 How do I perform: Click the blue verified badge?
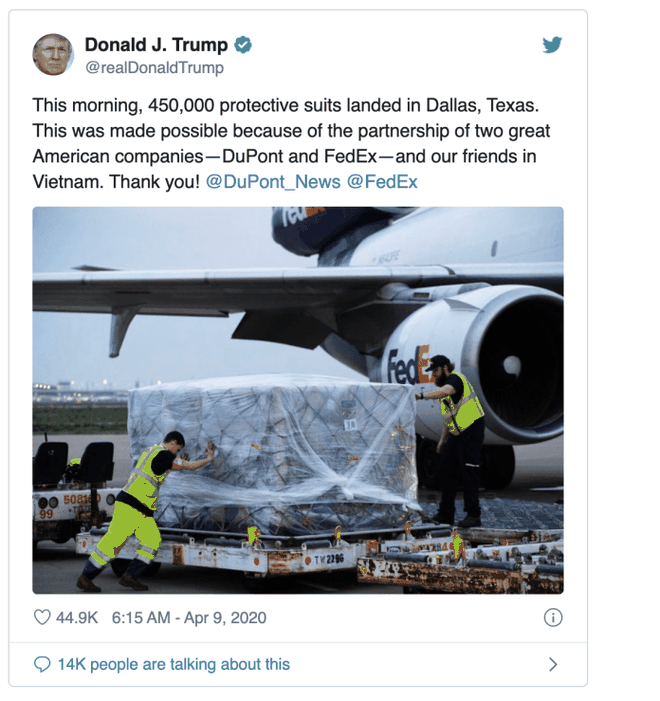[x=243, y=45]
